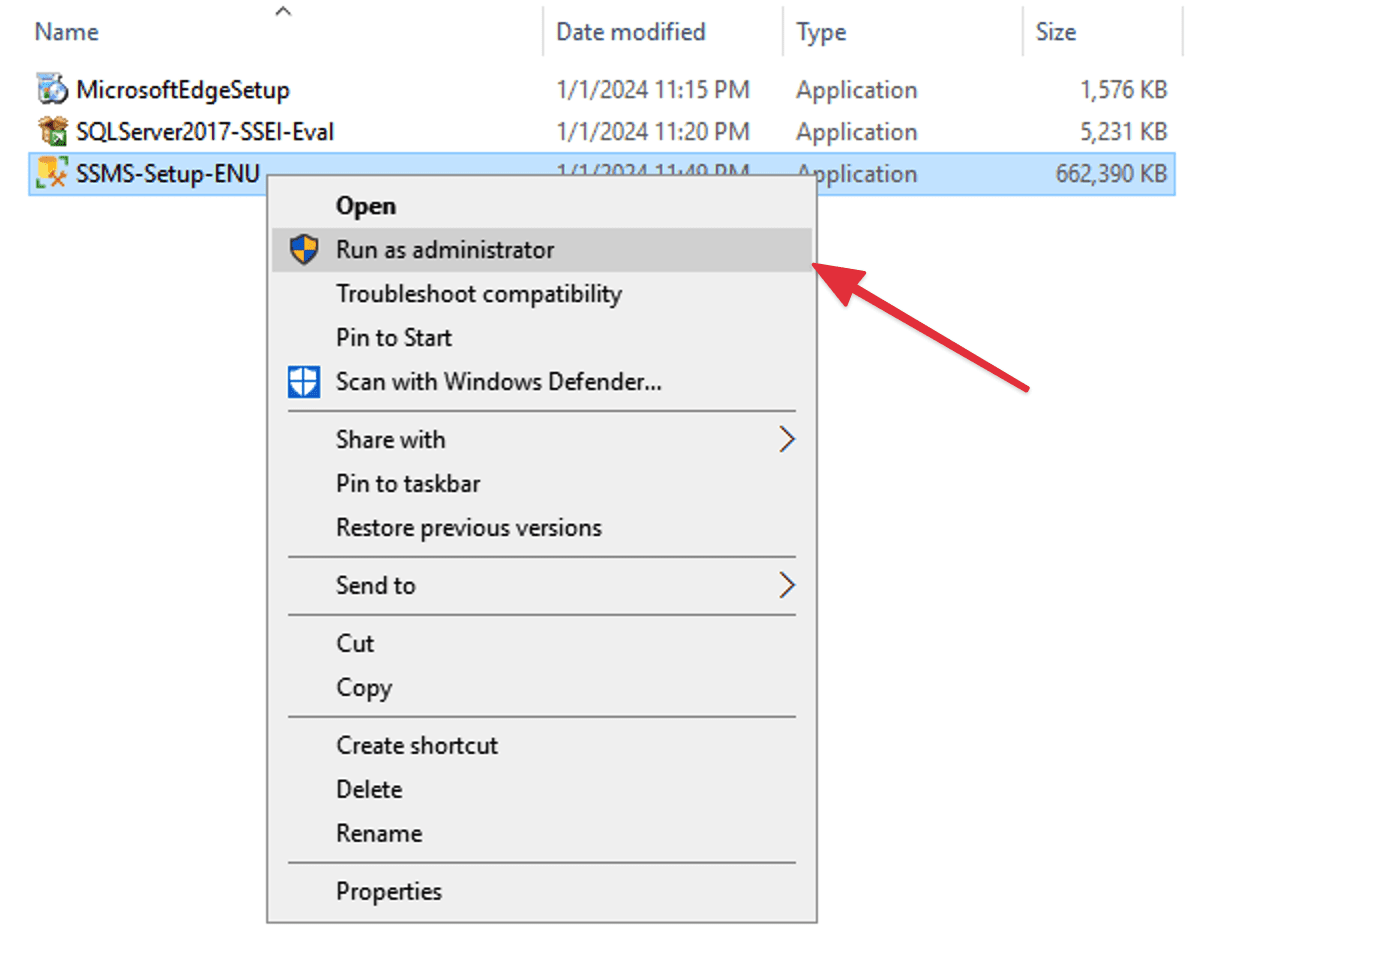Click the SSMS-Setup-ENU file icon
Screen dimensions: 1386x954
pyautogui.click(x=52, y=173)
